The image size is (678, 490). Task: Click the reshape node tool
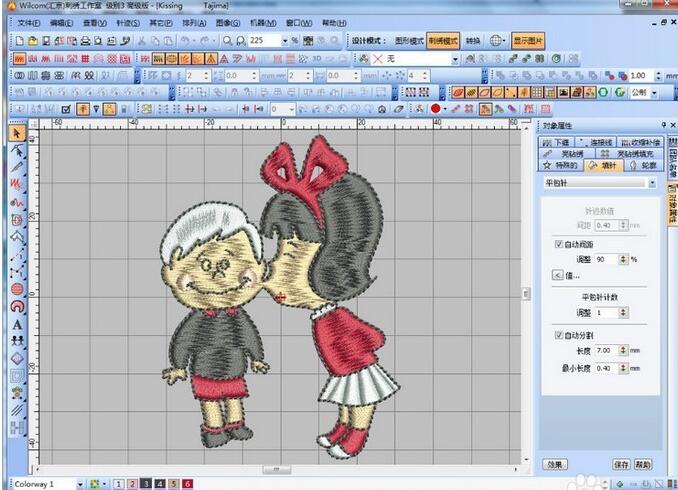tap(17, 151)
